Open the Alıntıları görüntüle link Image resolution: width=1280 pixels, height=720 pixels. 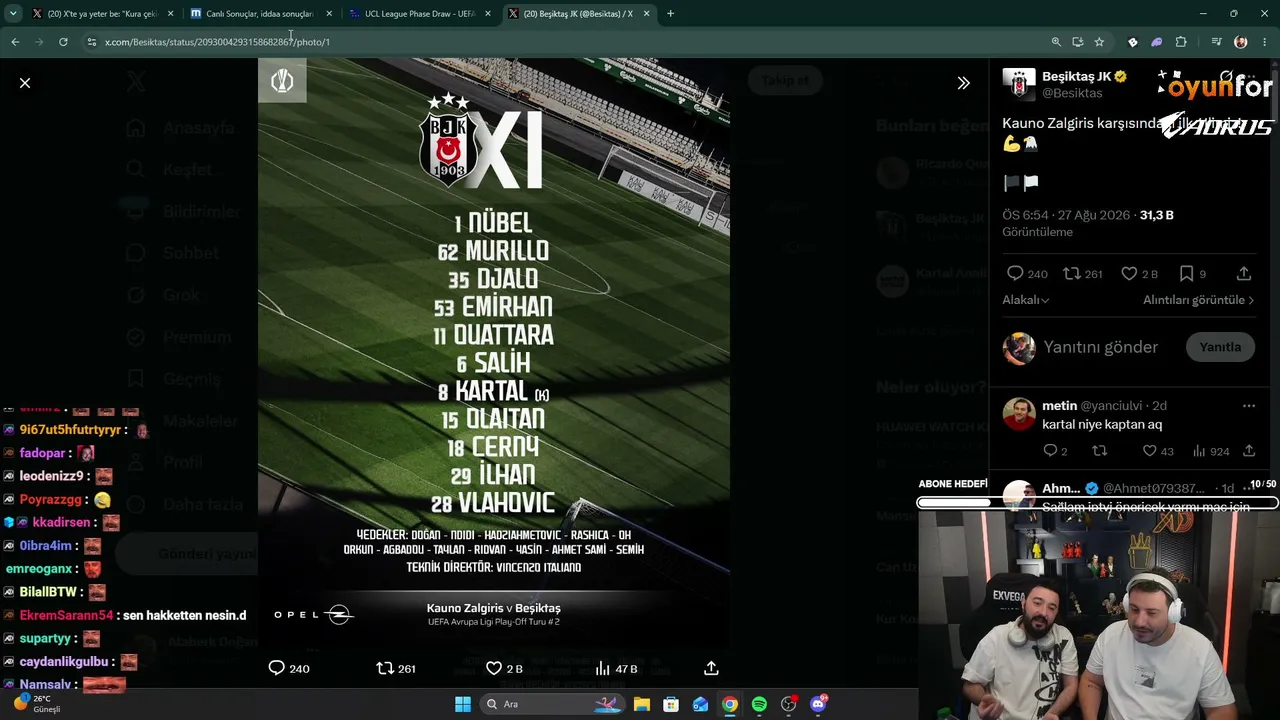tap(1199, 300)
